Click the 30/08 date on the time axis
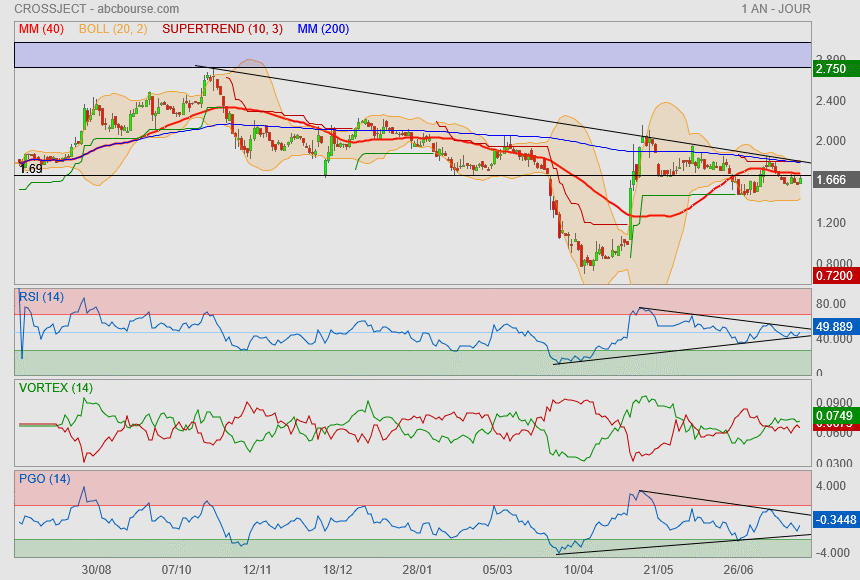860x580 pixels. (96, 570)
